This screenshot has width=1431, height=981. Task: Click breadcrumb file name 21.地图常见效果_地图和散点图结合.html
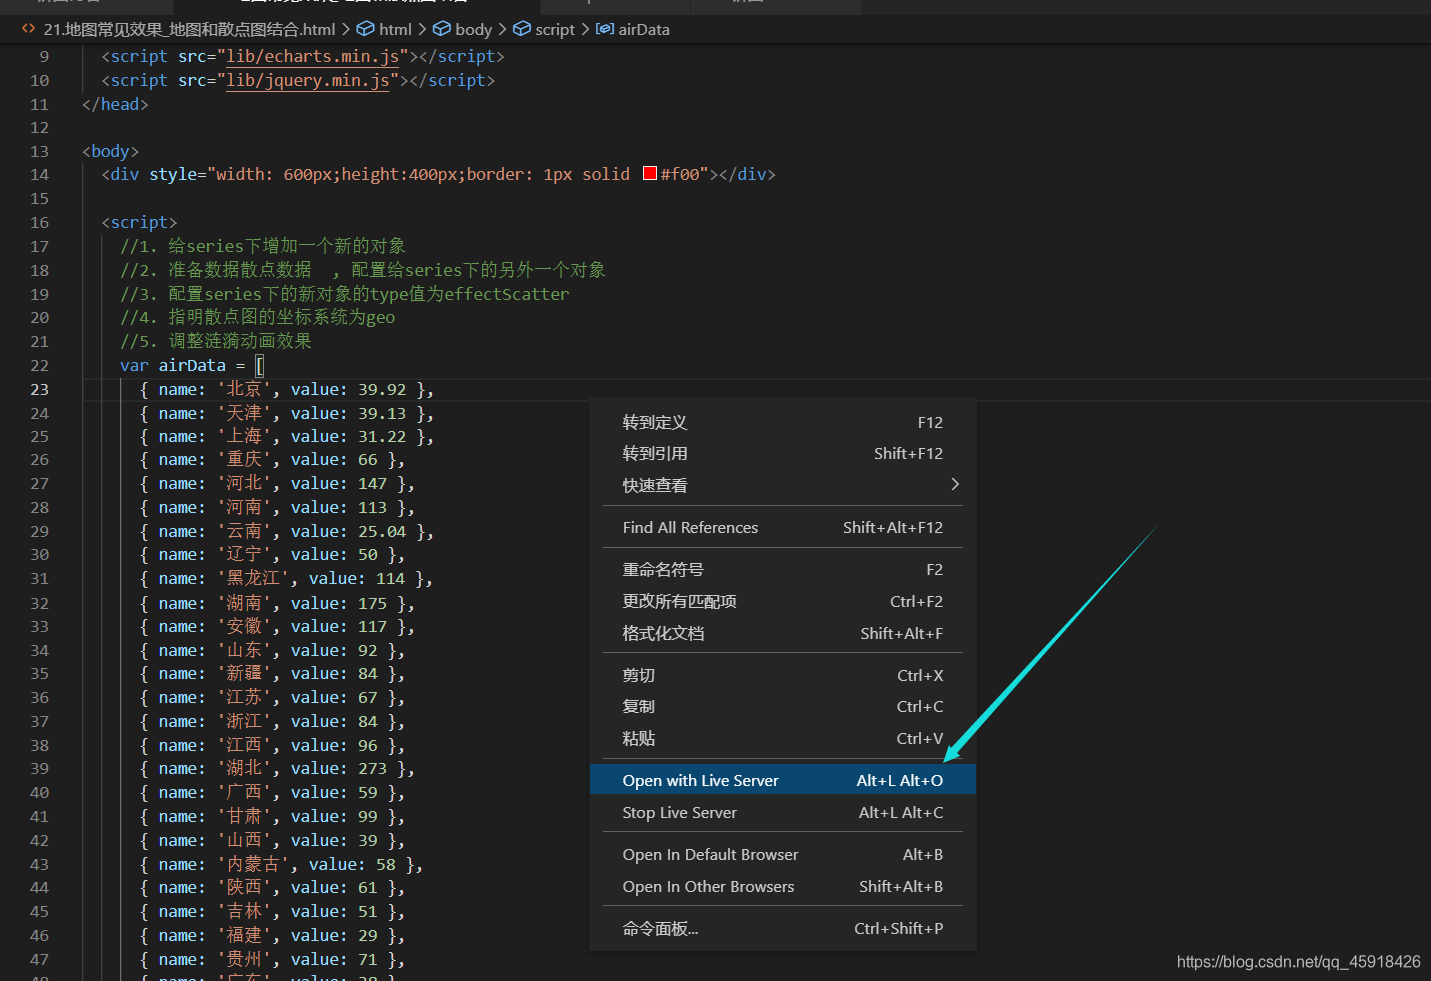189,29
